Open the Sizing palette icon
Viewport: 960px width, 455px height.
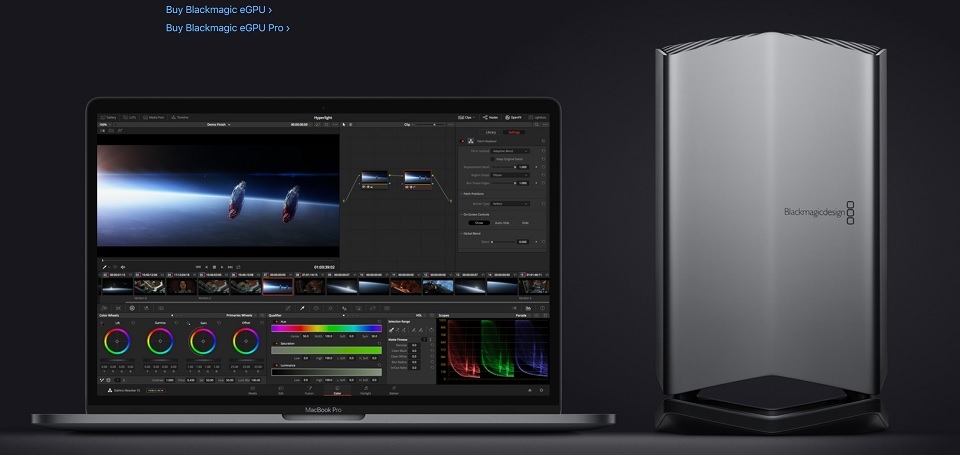pyautogui.click(x=372, y=308)
